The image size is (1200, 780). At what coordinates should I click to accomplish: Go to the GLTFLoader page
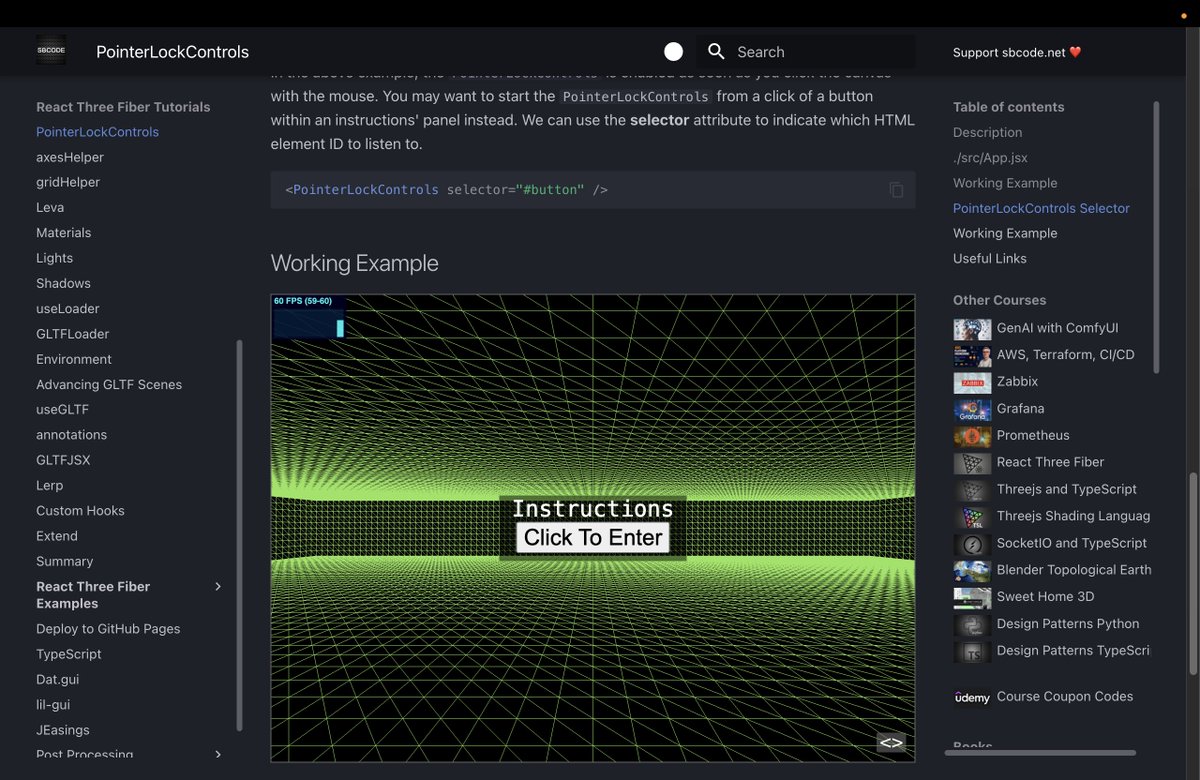click(x=73, y=334)
